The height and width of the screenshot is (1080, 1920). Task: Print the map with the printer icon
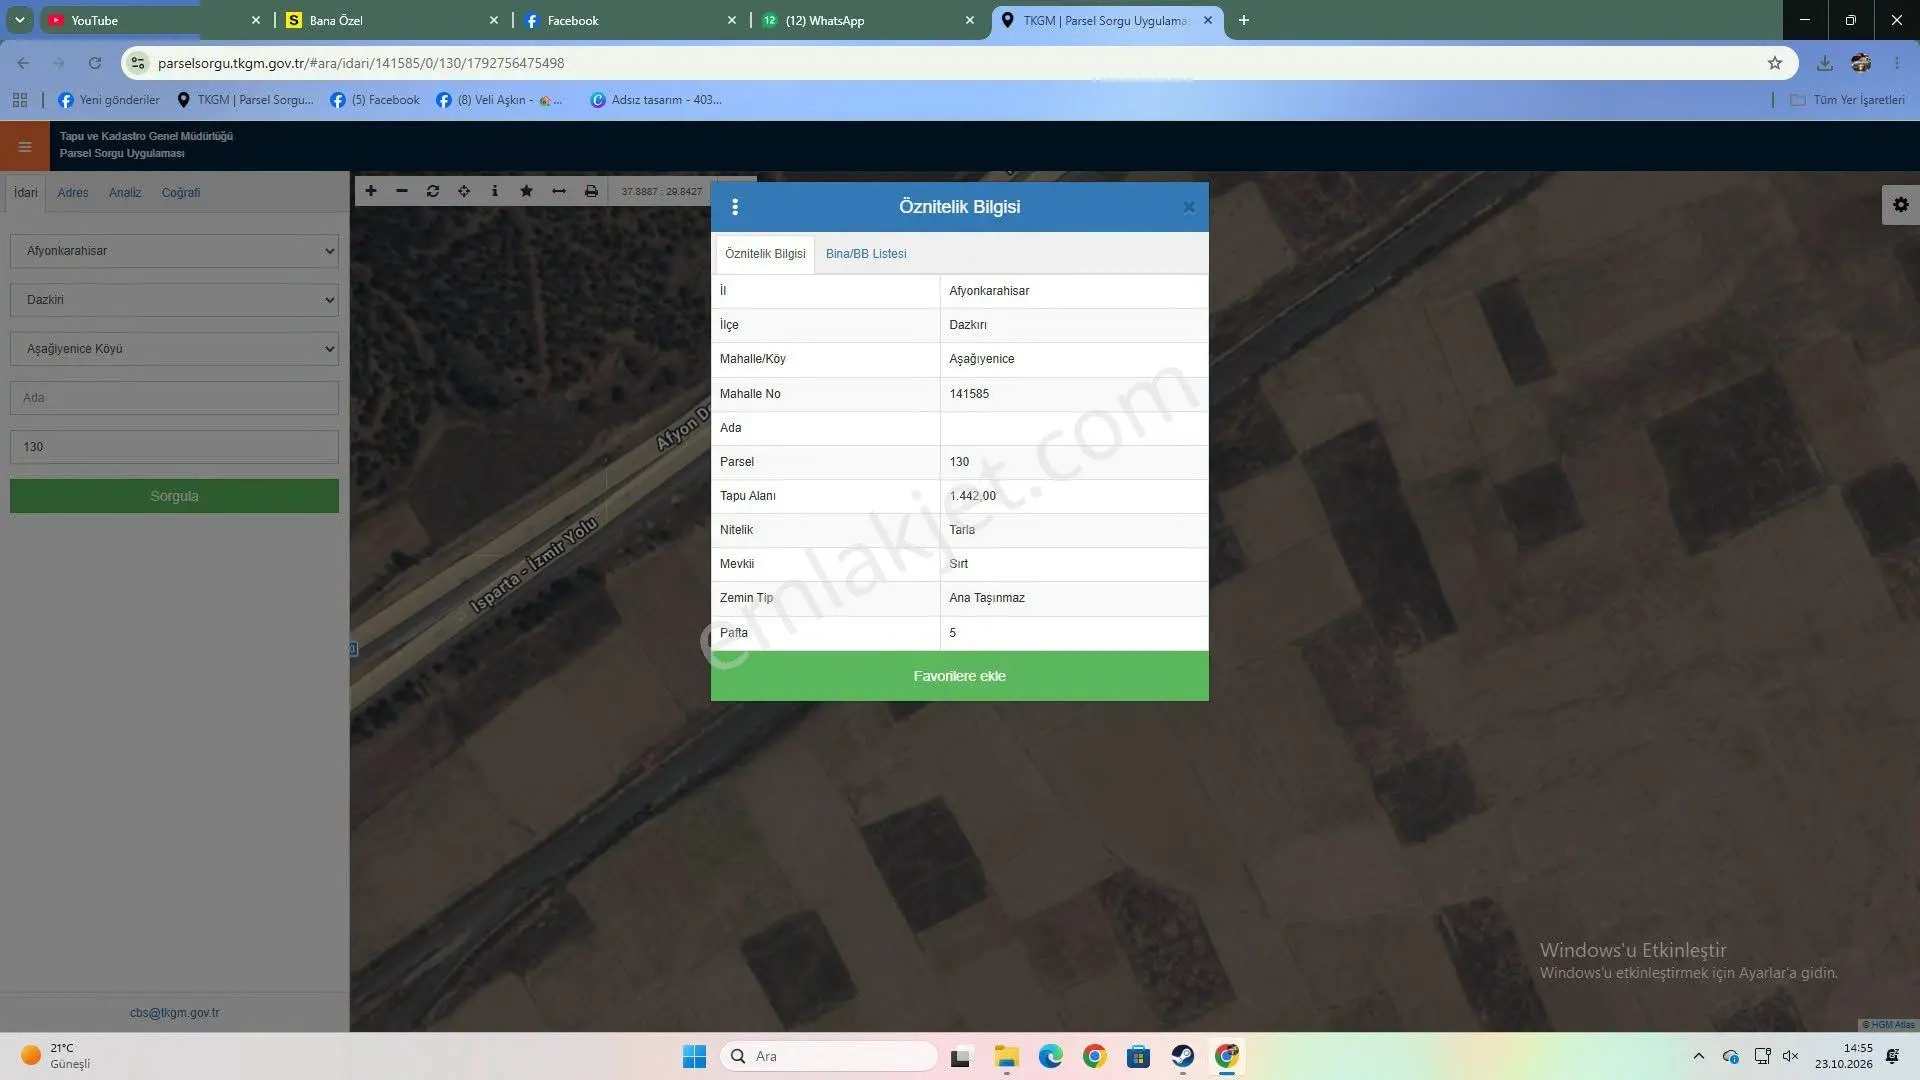pos(591,191)
